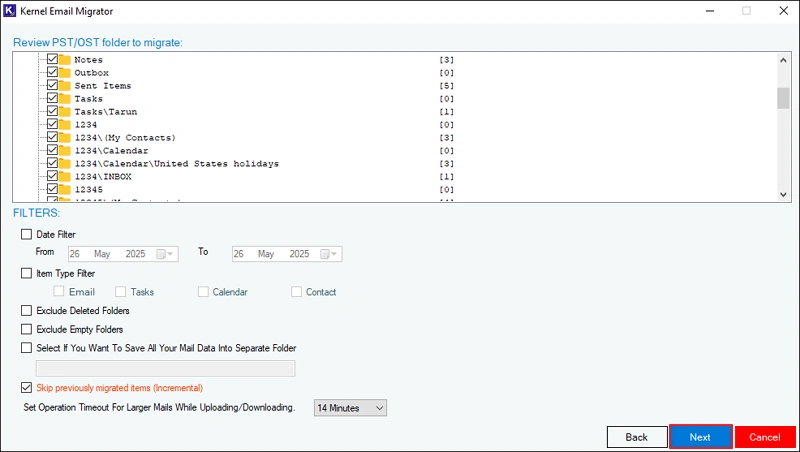
Task: Uncheck the Tasks folder checkbox
Action: 52,98
